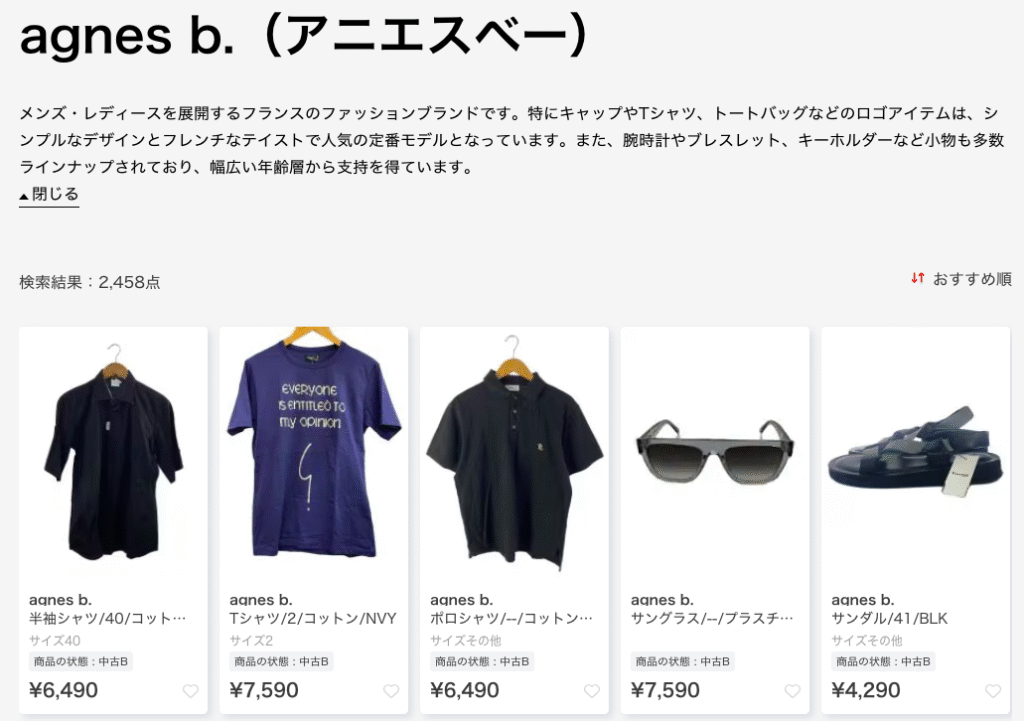Viewport: 1024px width, 721px height.
Task: Like the black polo shirt with its heart icon
Action: pyautogui.click(x=592, y=691)
